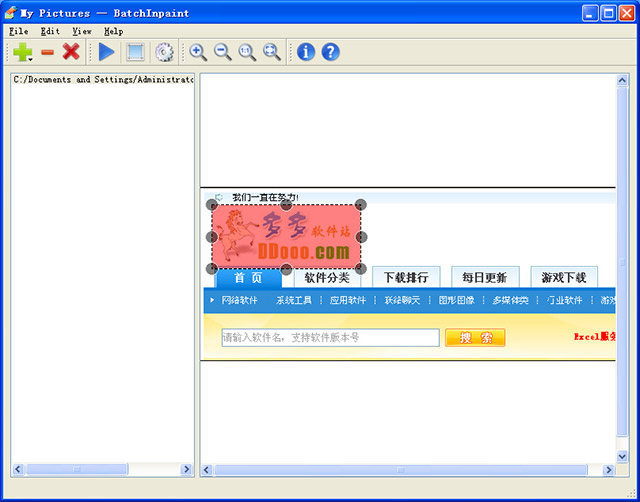Click the Zoom Out magnifier icon
This screenshot has width=640, height=502.
[x=223, y=52]
